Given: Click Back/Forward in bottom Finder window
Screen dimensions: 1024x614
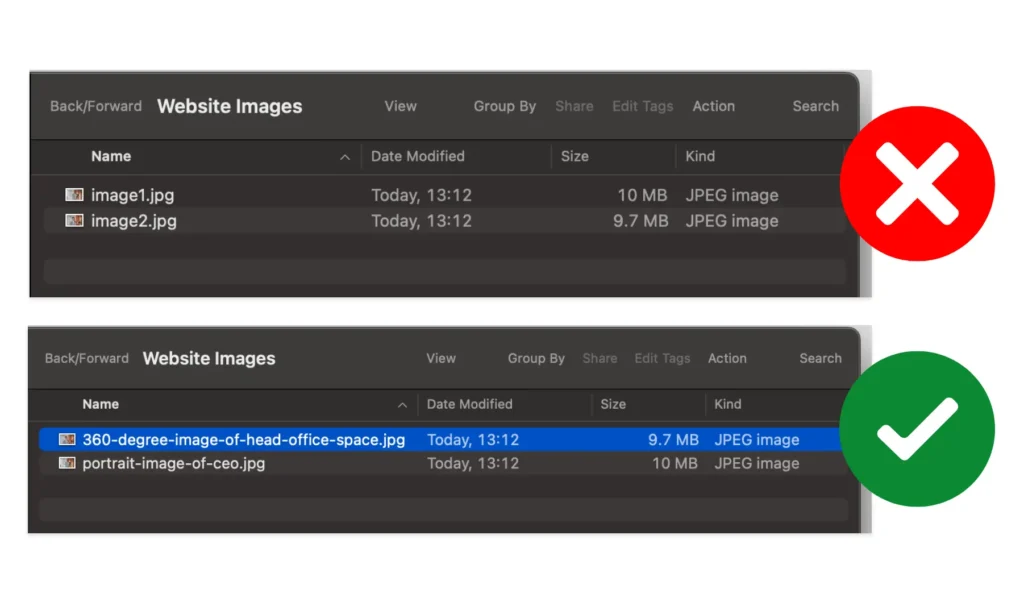Looking at the screenshot, I should pos(87,358).
